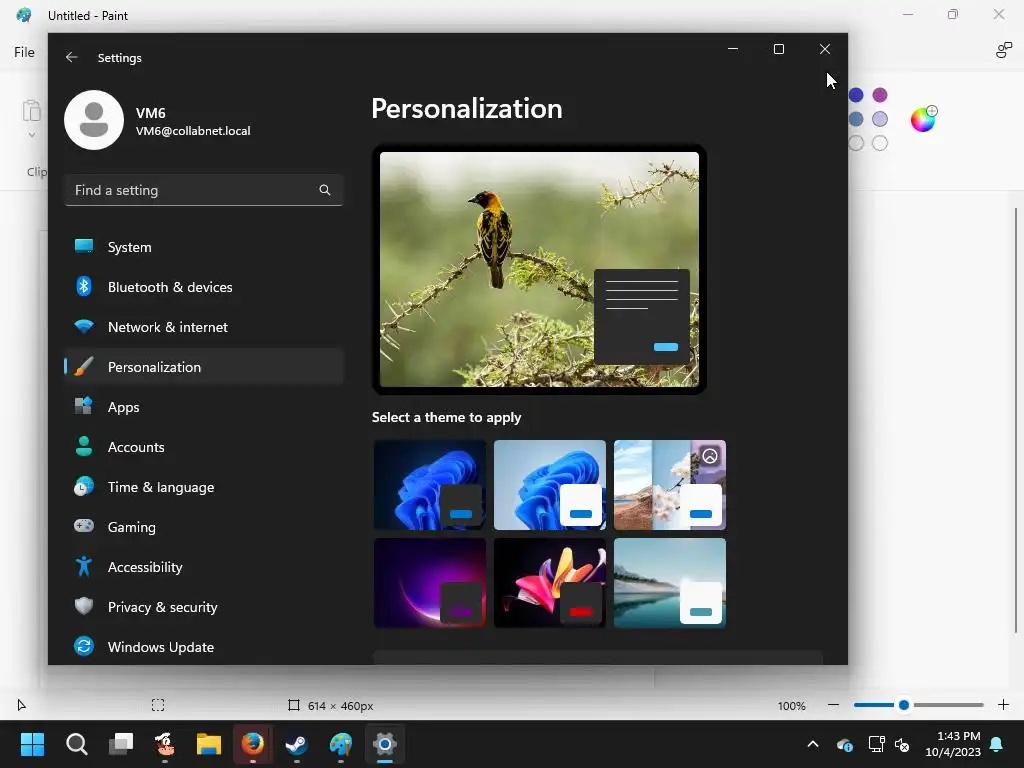Expand the paste dropdown arrow in Paint

(31, 135)
